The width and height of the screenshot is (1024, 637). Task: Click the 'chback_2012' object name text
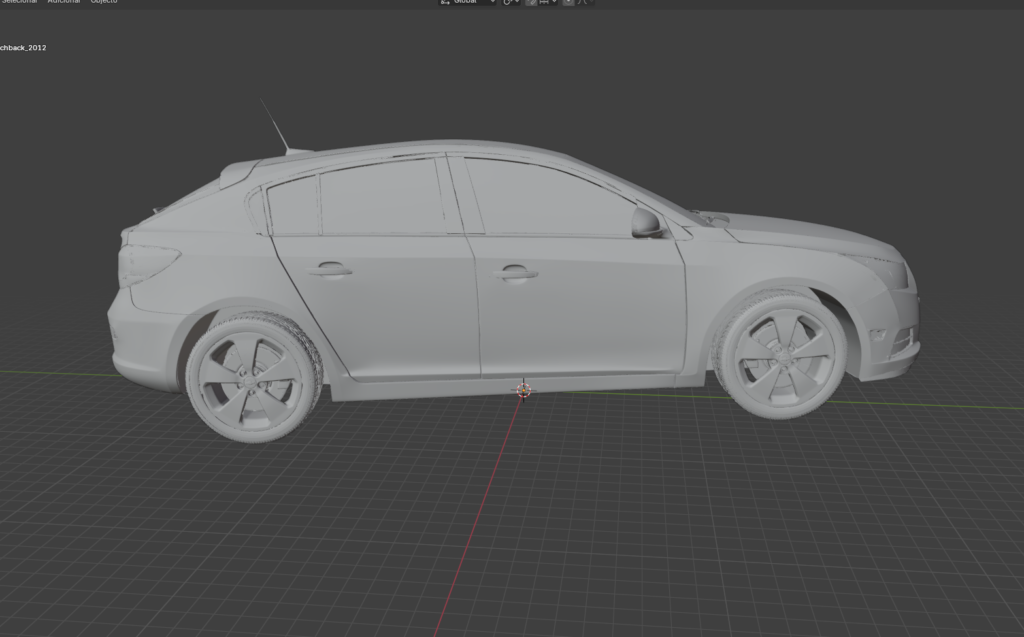click(x=23, y=48)
